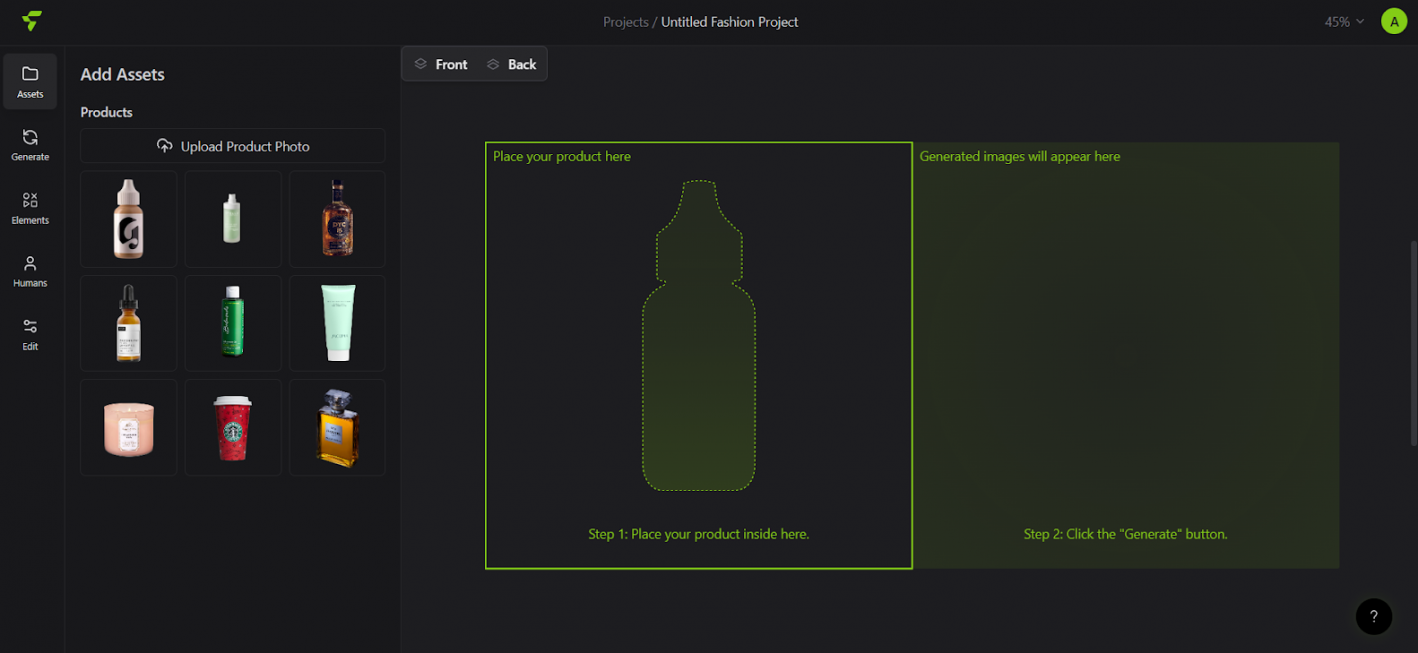Click the generated images preview area
Image resolution: width=1418 pixels, height=653 pixels.
(1127, 355)
